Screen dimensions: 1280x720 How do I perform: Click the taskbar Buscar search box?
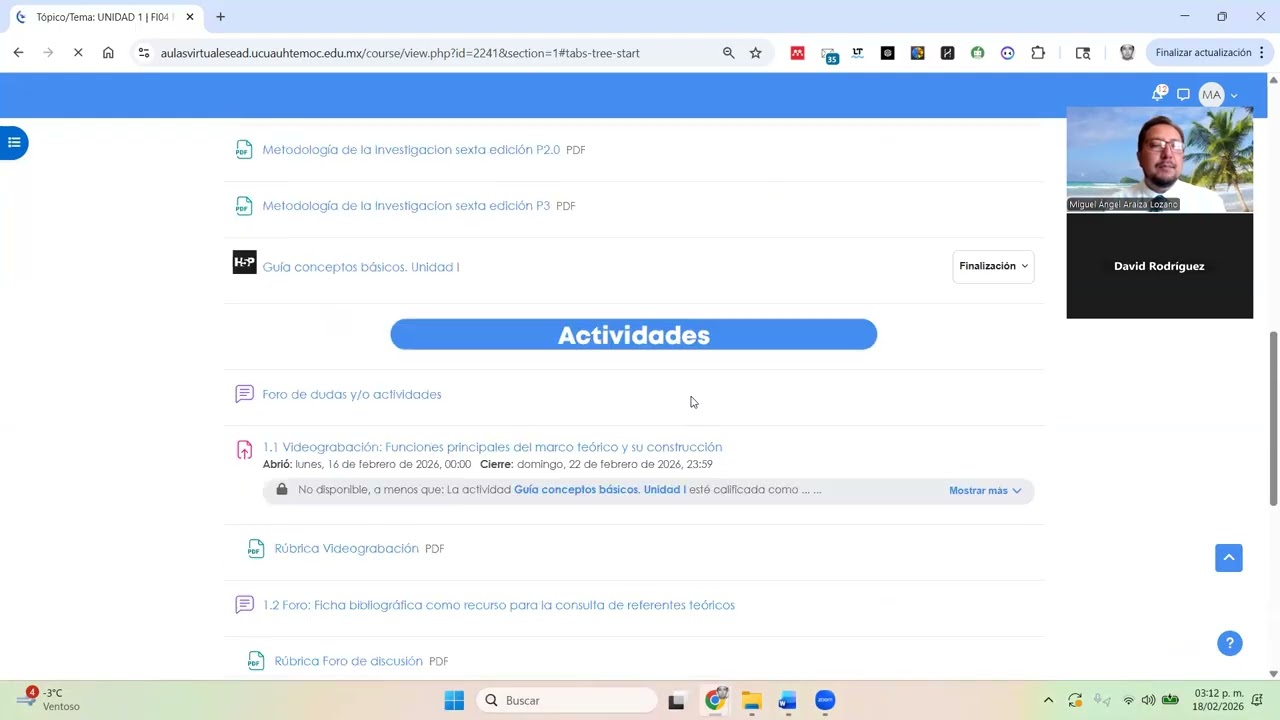click(566, 700)
